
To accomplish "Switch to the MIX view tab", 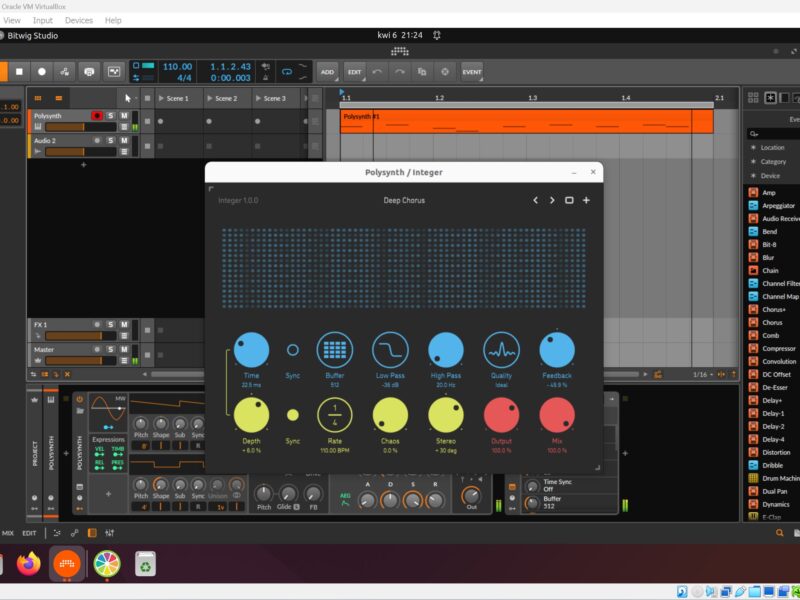I will coord(7,533).
